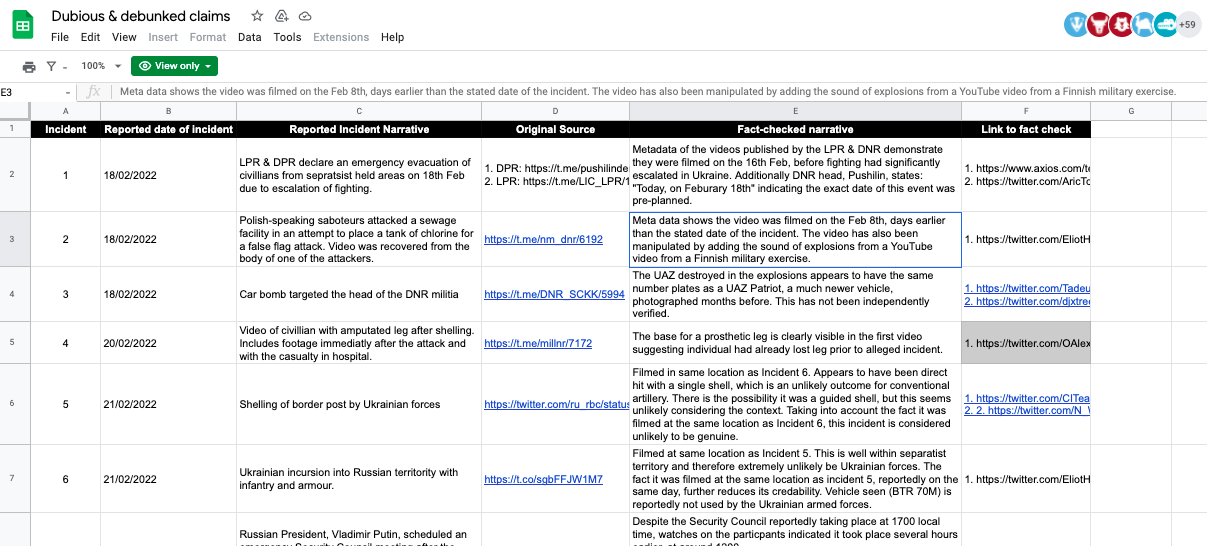
Task: Open the Help menu
Action: [393, 37]
